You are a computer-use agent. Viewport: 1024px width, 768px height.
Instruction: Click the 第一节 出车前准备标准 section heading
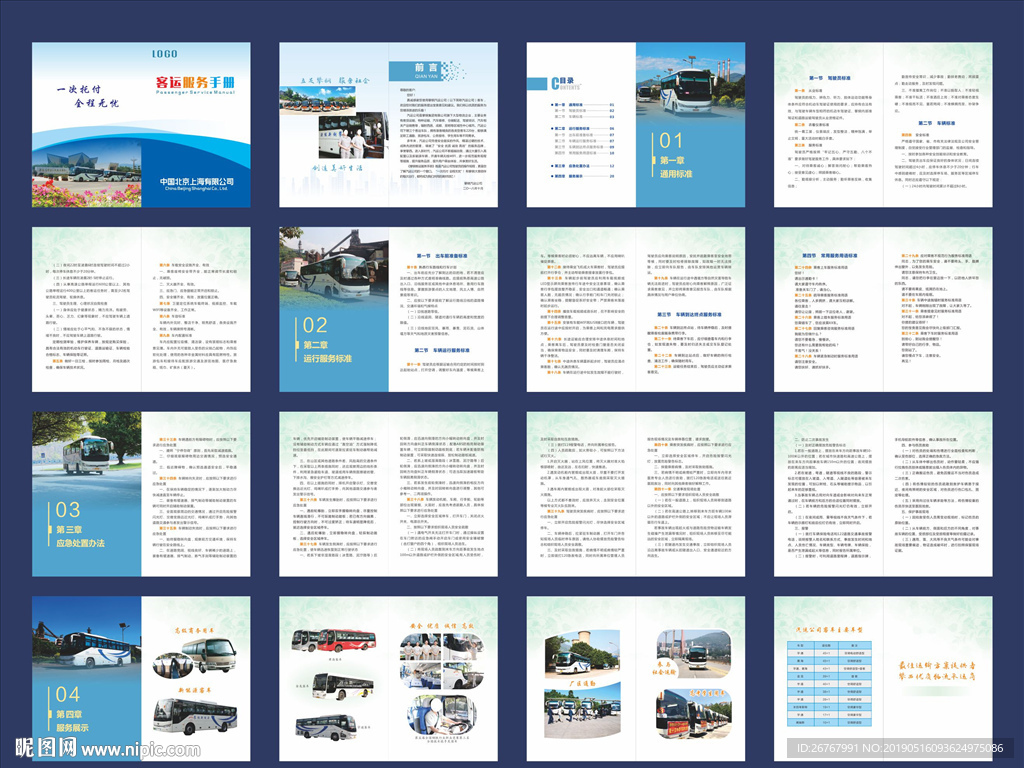pos(439,255)
